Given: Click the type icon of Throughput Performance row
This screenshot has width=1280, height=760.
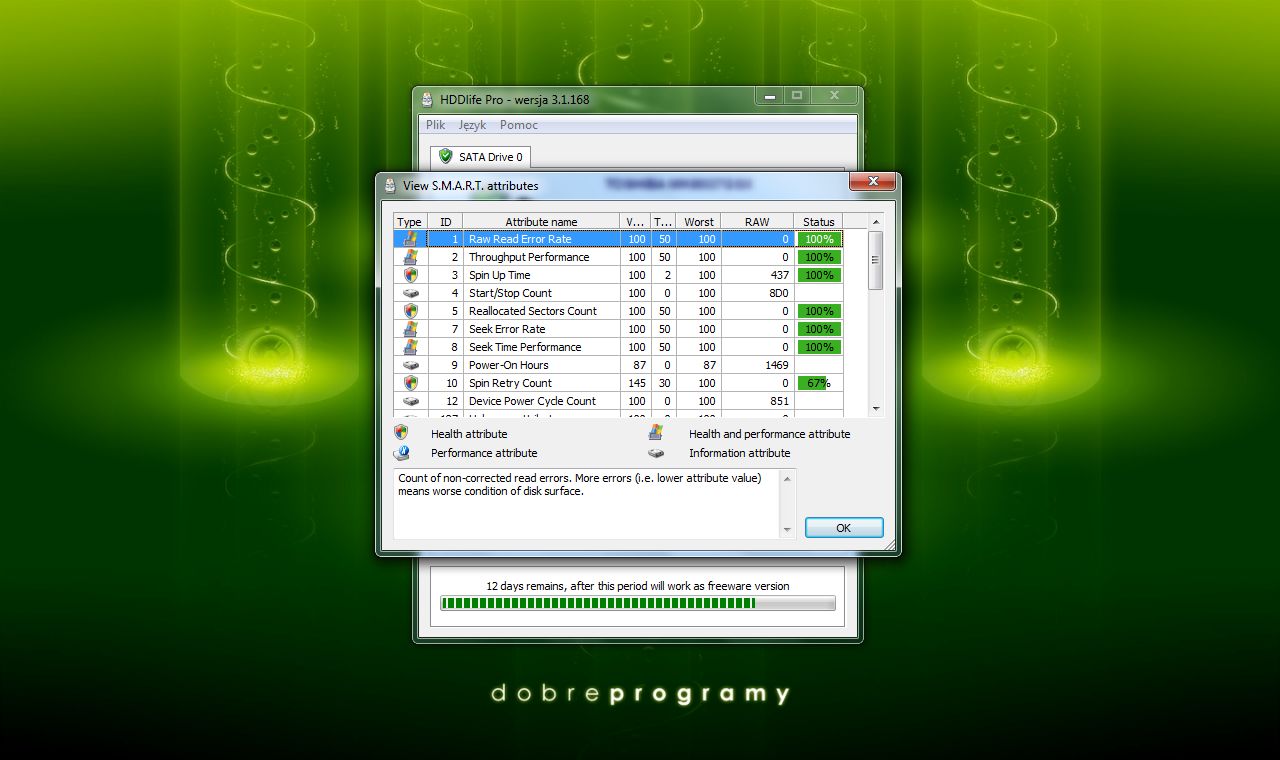Looking at the screenshot, I should tap(410, 257).
